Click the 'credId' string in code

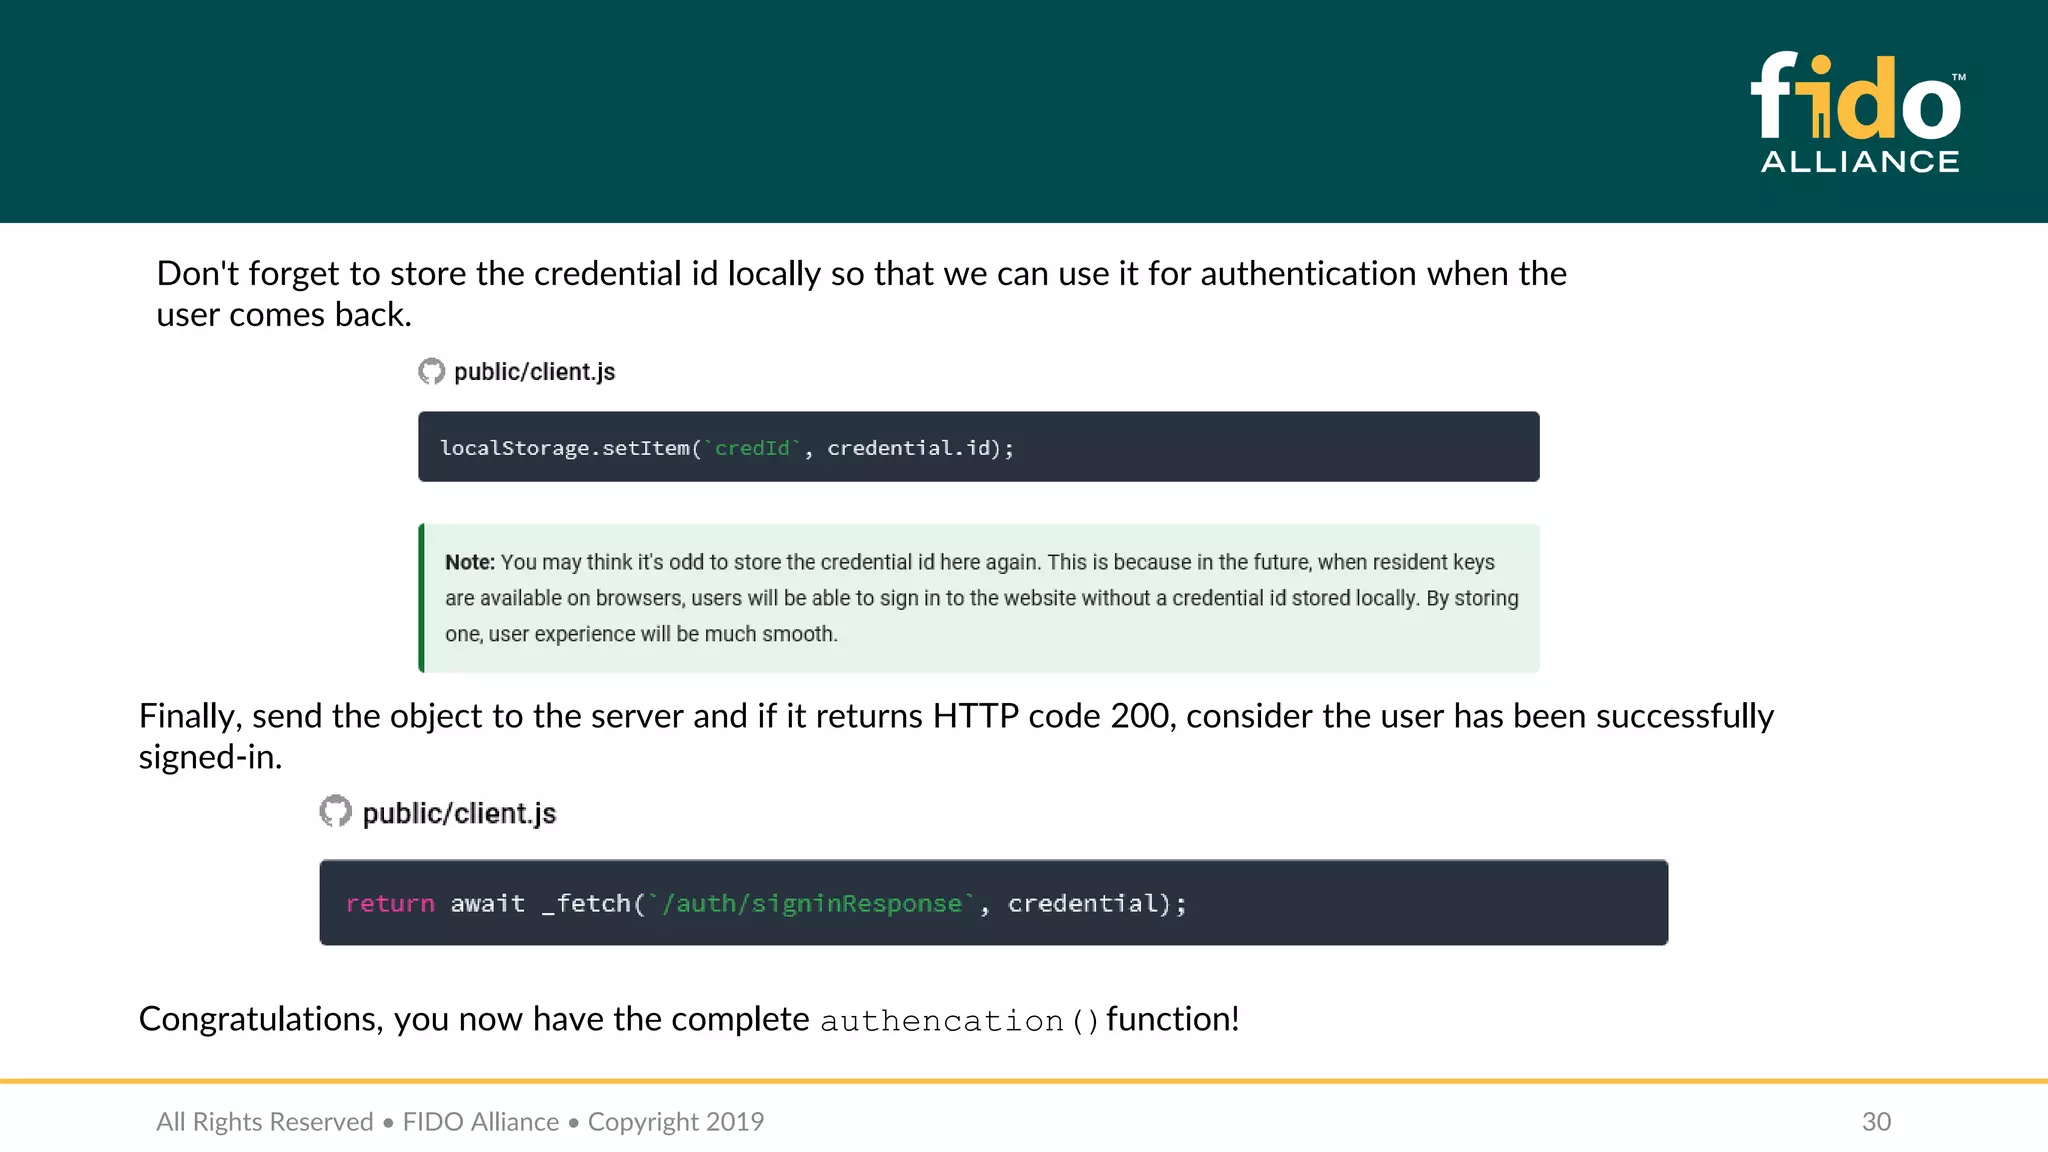[x=752, y=448]
